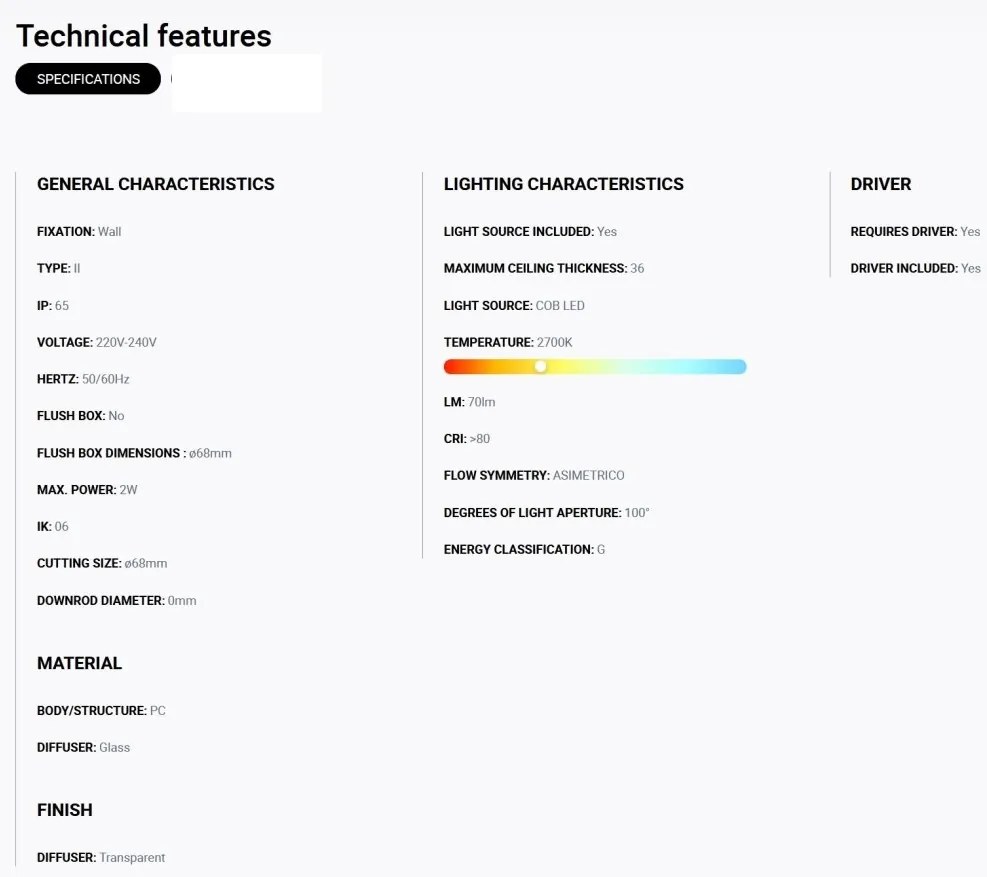Click the LIGHTING CHARACTERISTICS section heading
987x877 pixels.
[563, 184]
